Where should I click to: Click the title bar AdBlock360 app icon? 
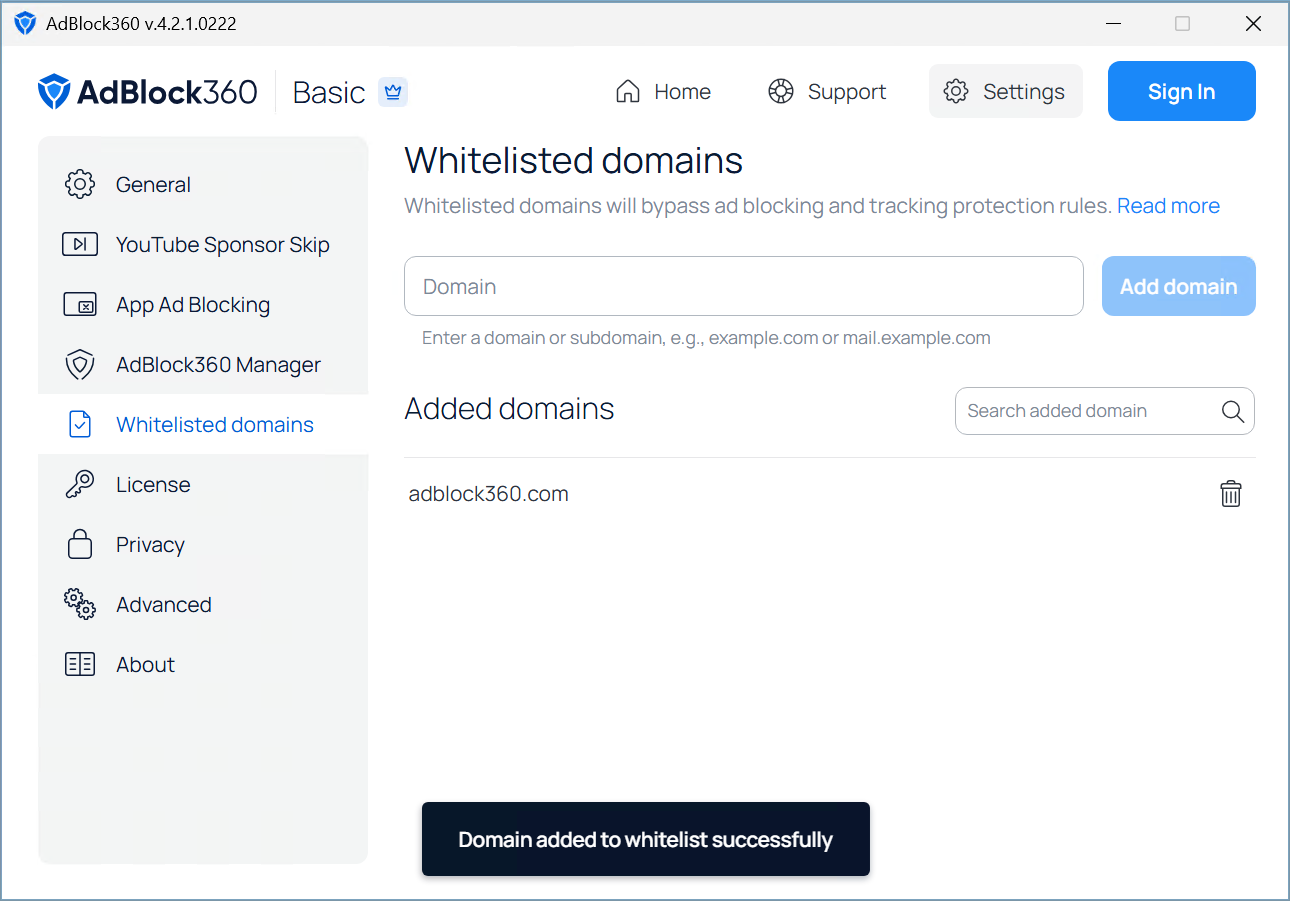[25, 23]
